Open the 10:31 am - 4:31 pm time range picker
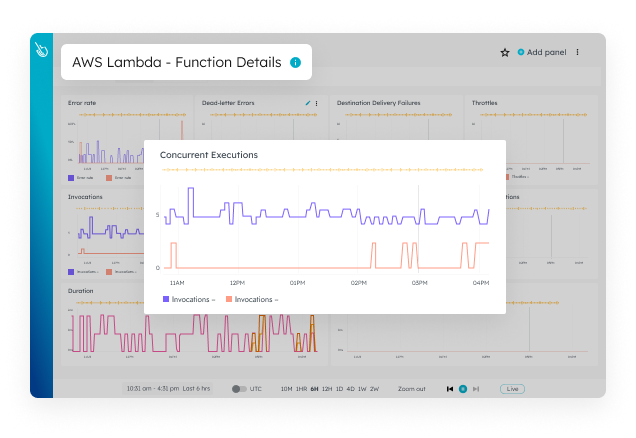The width and height of the screenshot is (636, 438). [168, 389]
